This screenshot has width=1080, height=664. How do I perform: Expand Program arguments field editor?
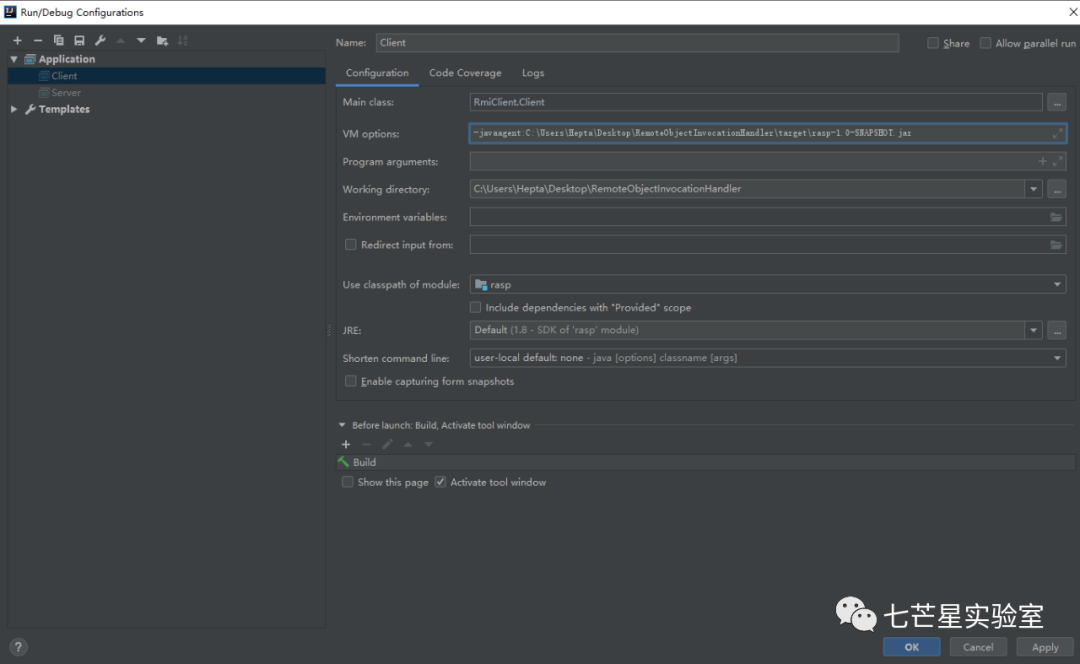pyautogui.click(x=1057, y=161)
